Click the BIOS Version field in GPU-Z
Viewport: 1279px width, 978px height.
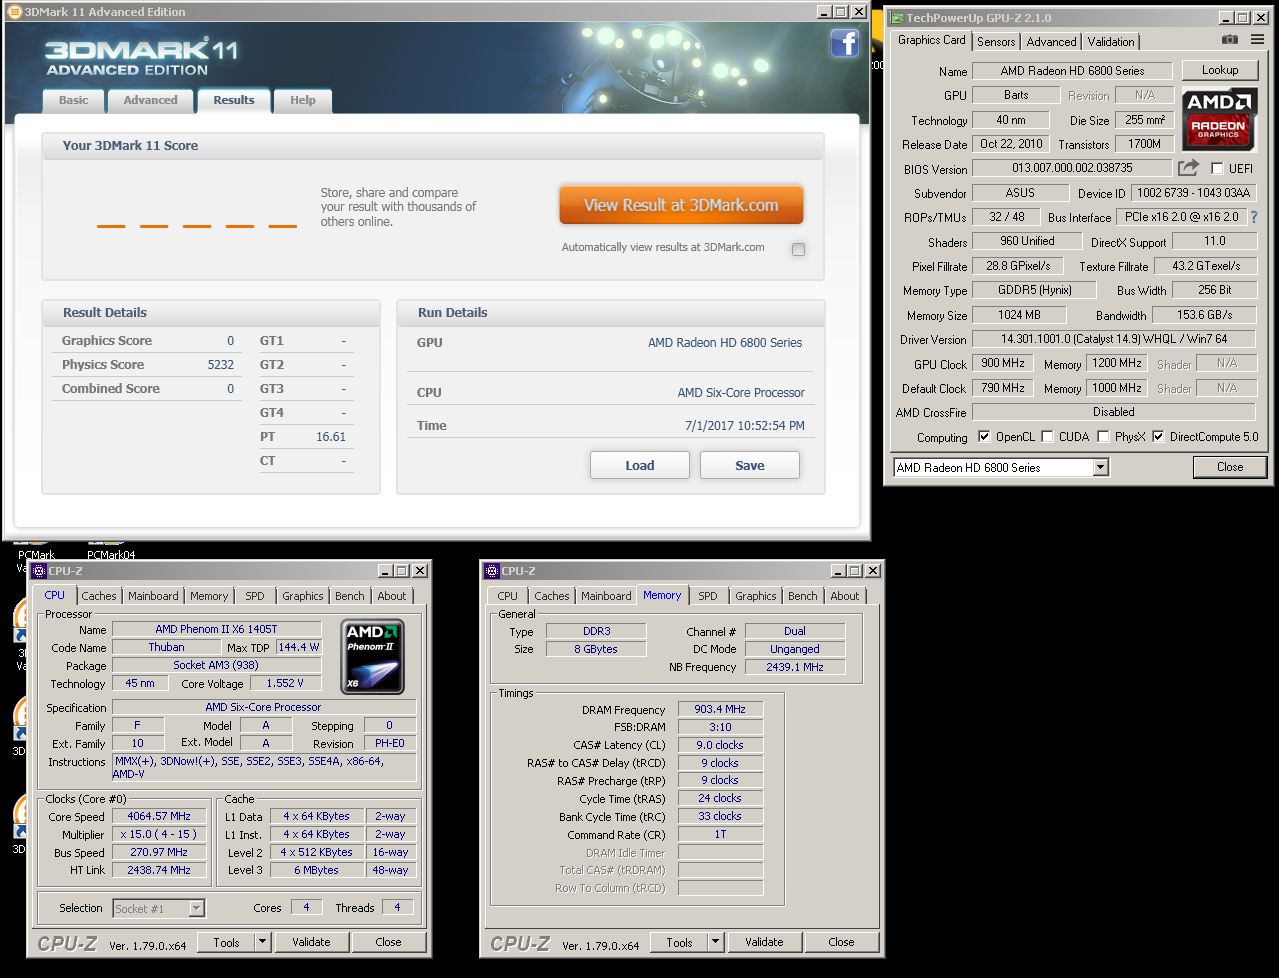(x=1072, y=169)
